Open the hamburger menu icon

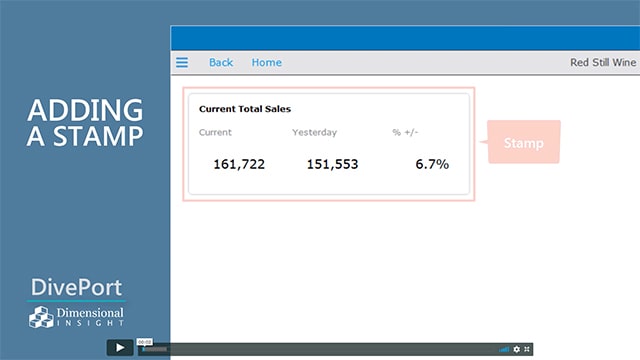click(182, 62)
